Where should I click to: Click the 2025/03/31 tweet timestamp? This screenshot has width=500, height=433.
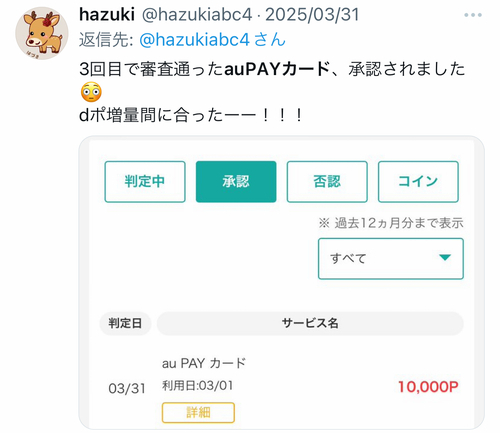click(312, 15)
